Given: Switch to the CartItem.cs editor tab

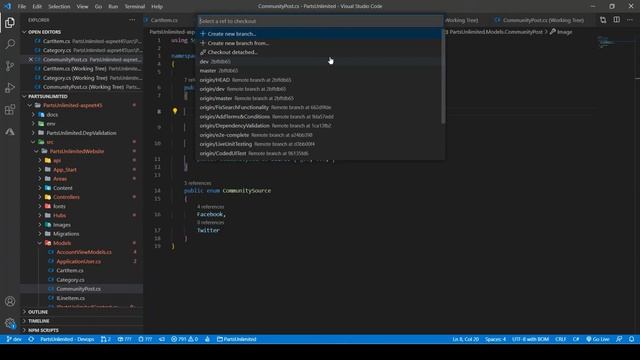Looking at the screenshot, I should (164, 20).
